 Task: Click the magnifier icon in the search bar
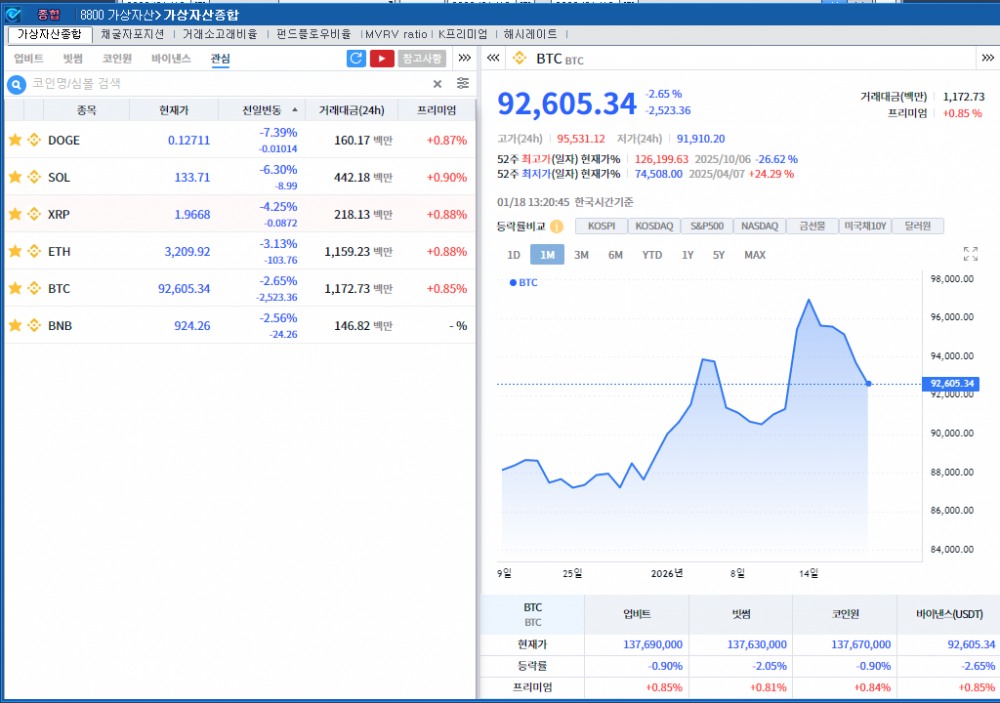point(14,83)
